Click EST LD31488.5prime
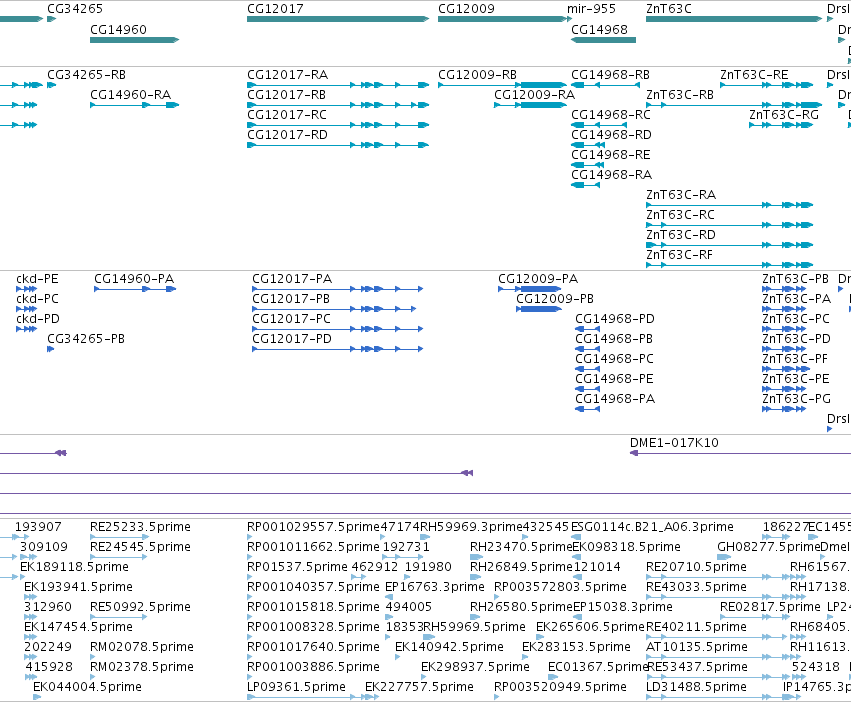Image resolution: width=851 pixels, height=702 pixels. click(696, 687)
